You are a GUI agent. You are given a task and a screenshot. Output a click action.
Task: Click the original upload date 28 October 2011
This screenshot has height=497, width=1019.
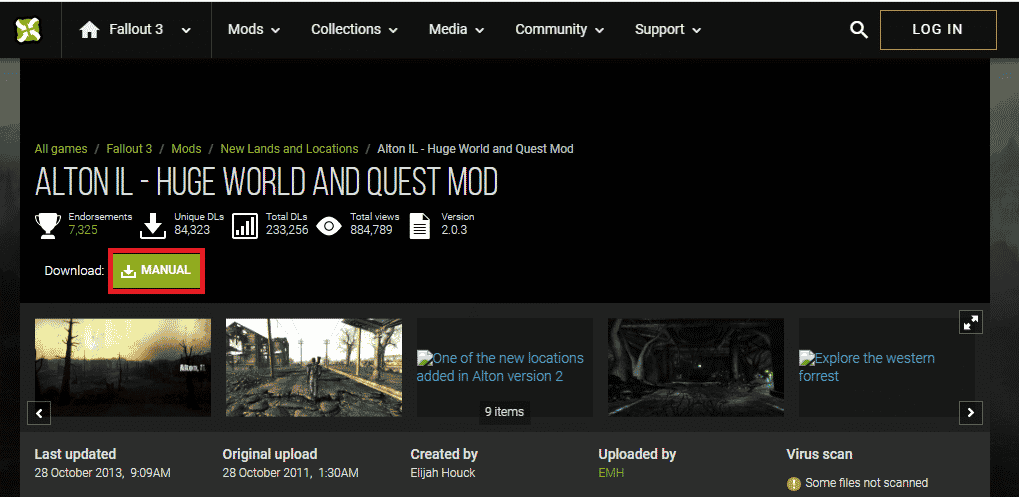click(290, 473)
